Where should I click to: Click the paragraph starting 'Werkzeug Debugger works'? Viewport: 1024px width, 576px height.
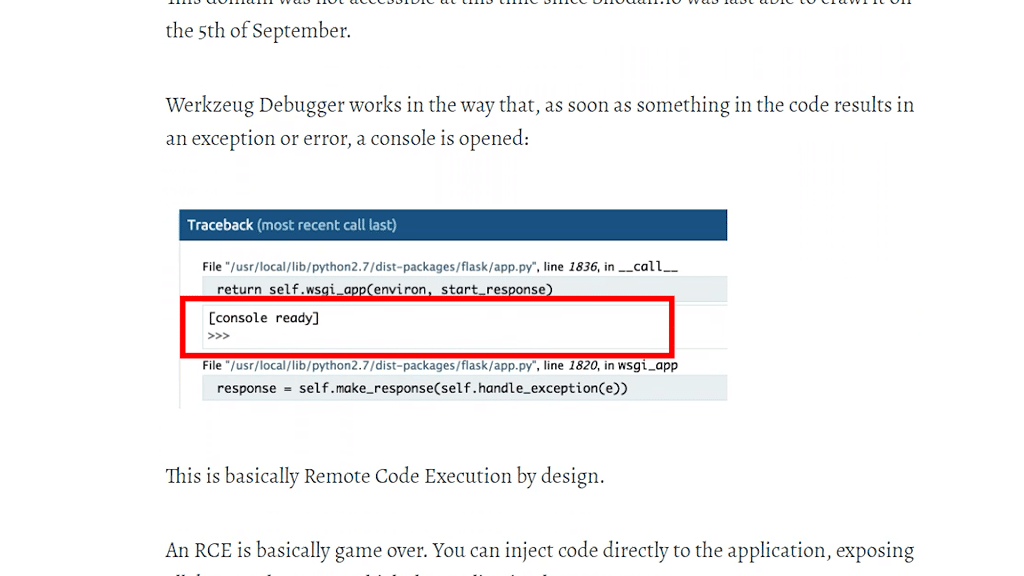[539, 121]
